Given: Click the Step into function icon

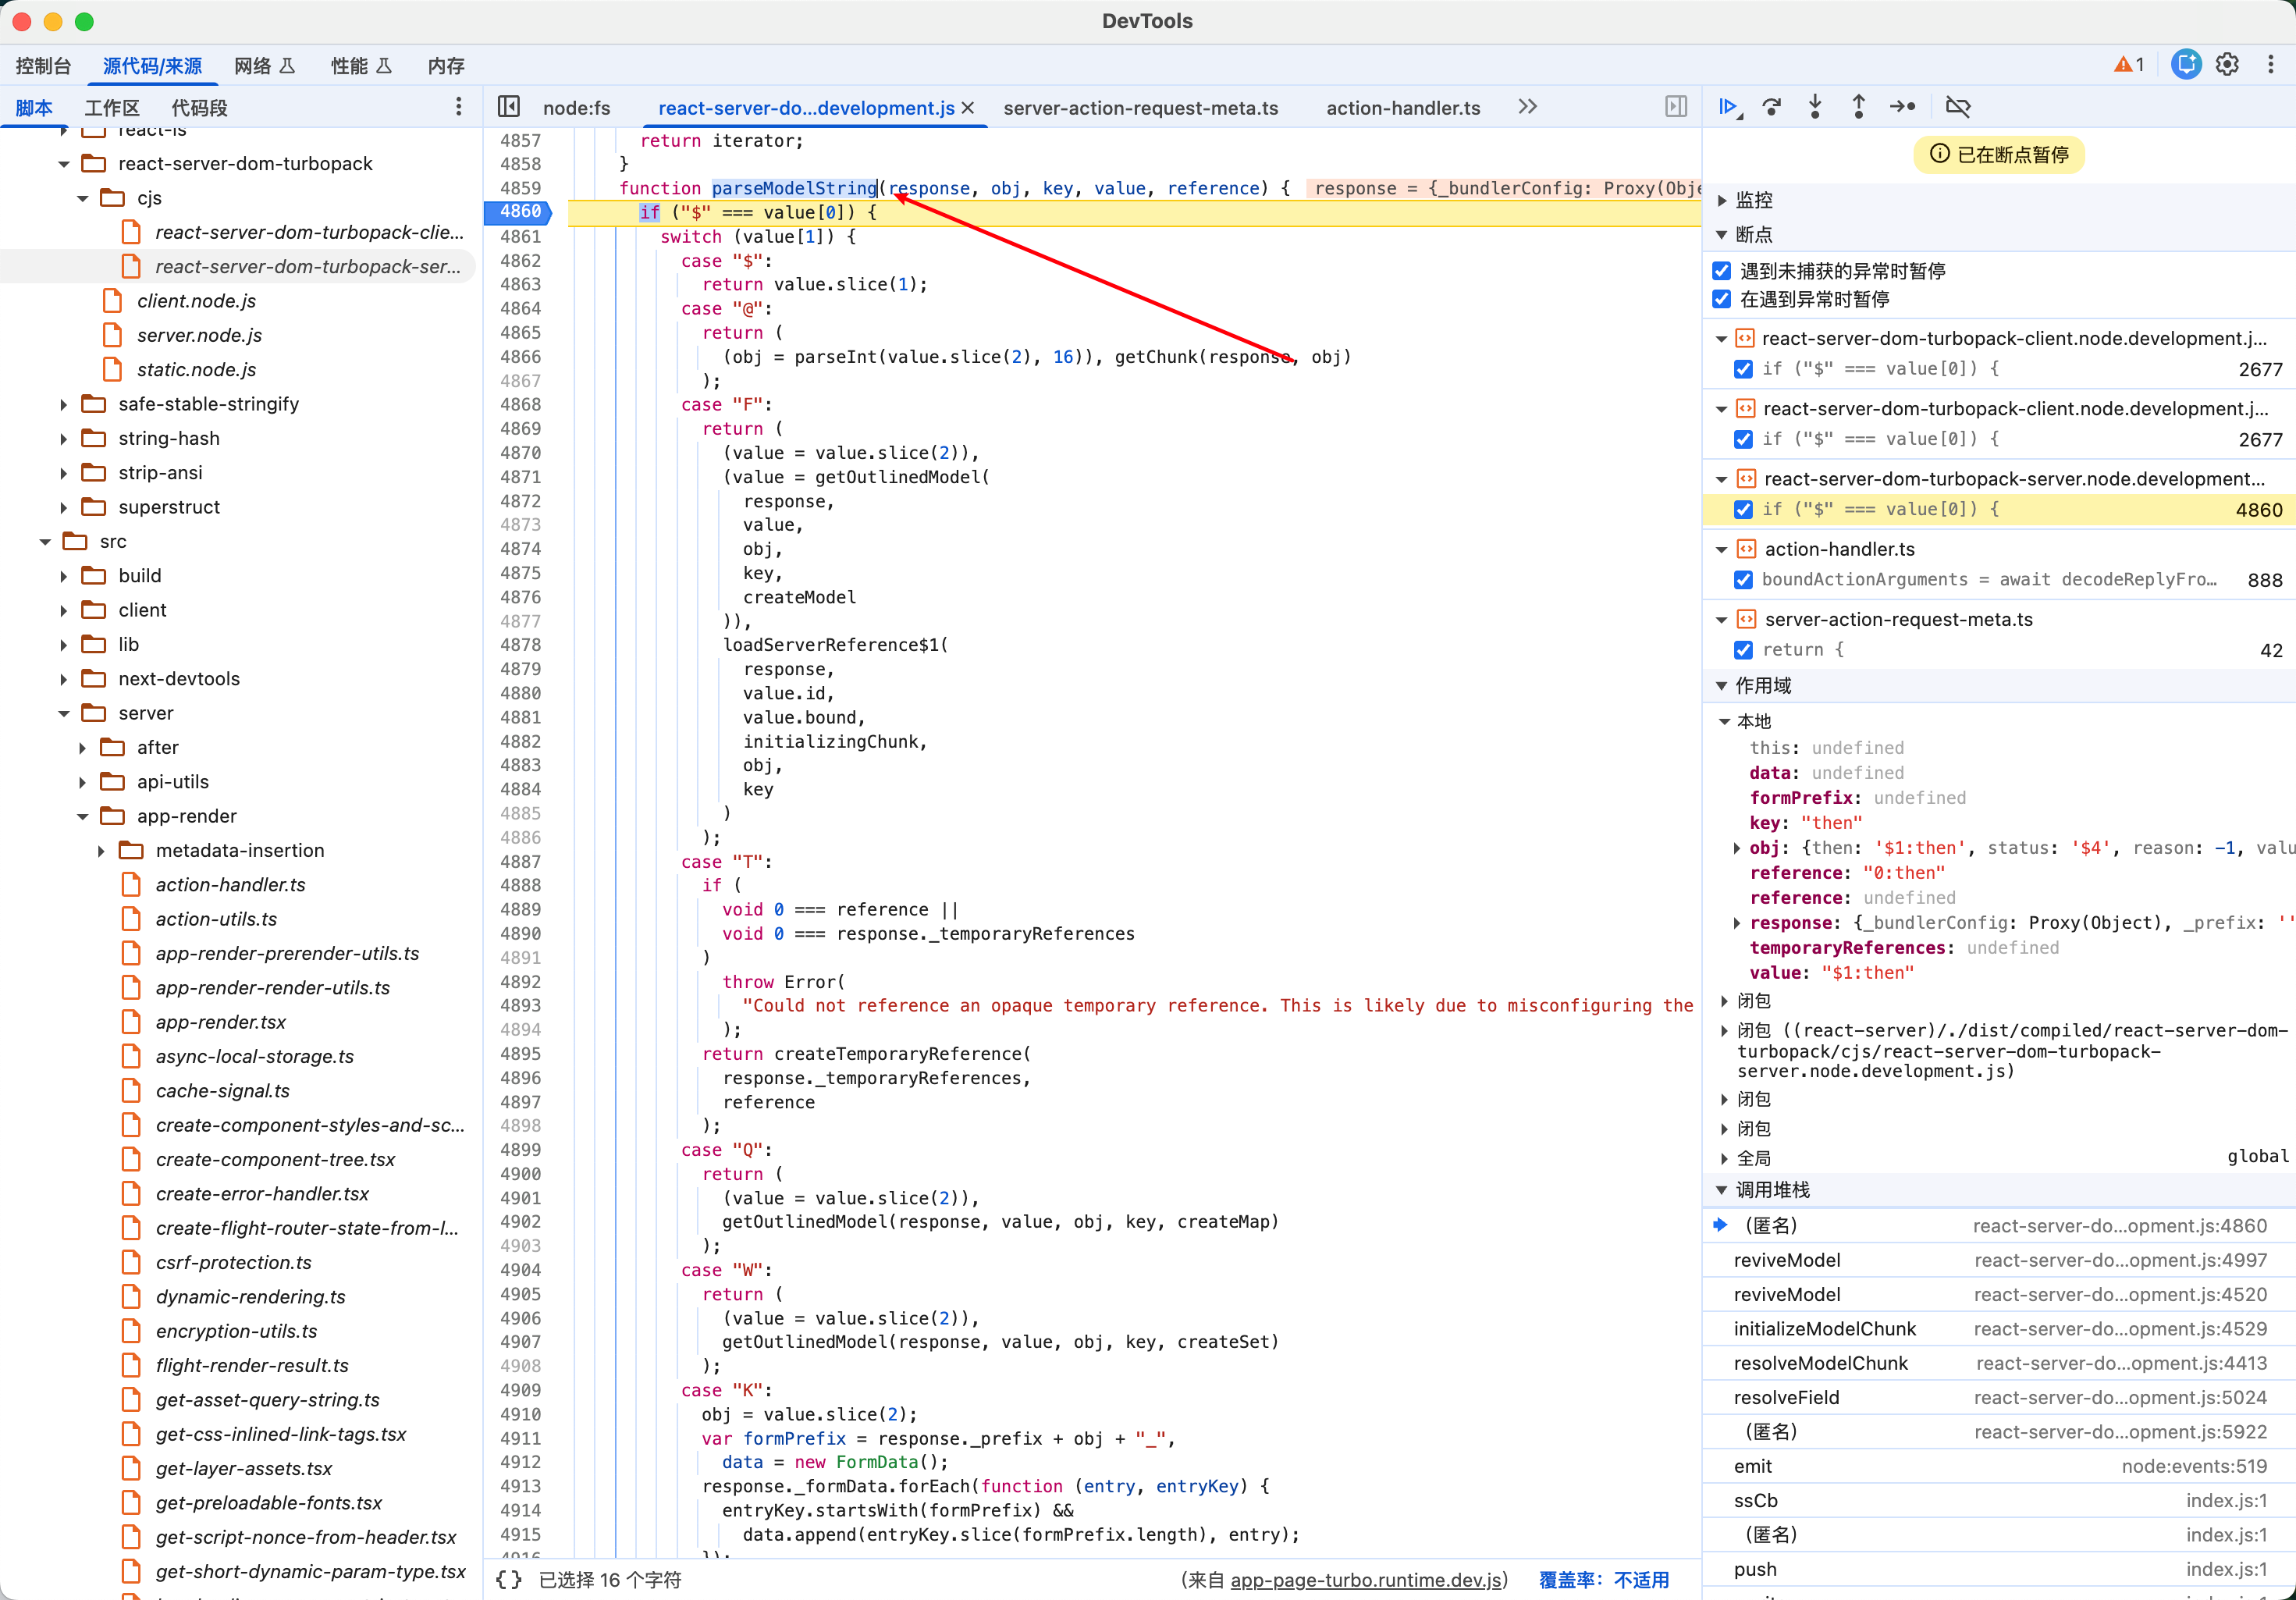Looking at the screenshot, I should click(x=1815, y=107).
